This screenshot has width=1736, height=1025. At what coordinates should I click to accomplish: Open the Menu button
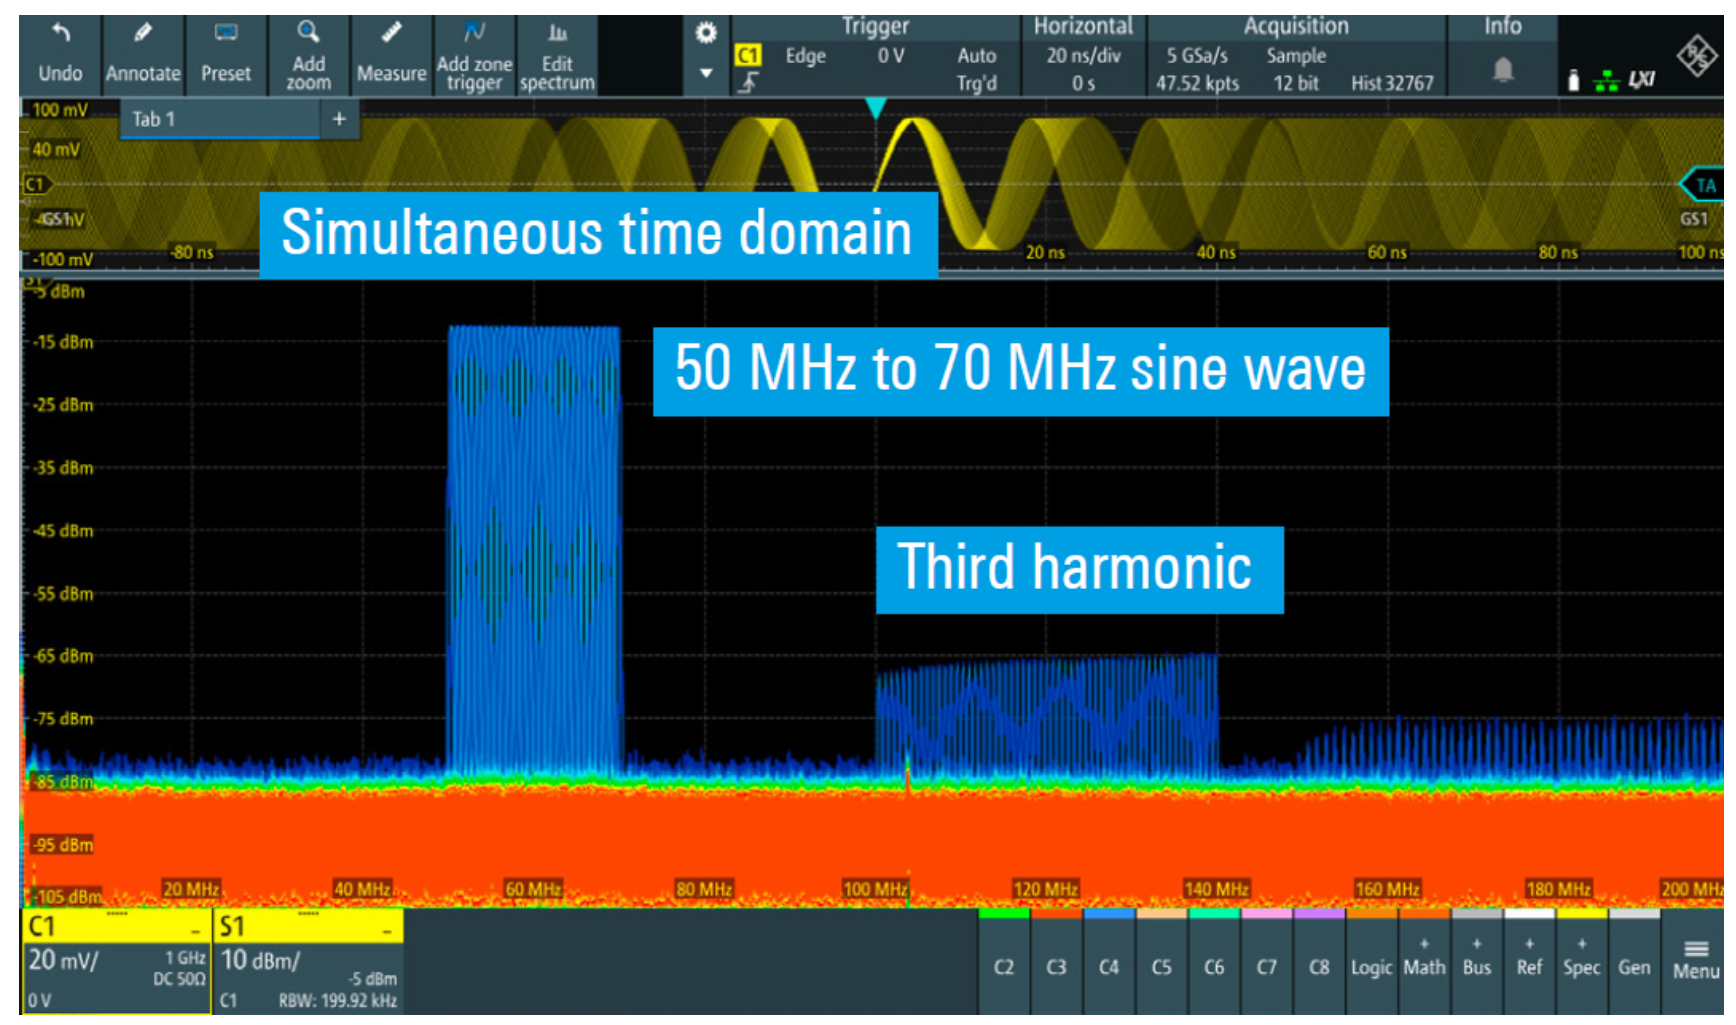[x=1696, y=960]
